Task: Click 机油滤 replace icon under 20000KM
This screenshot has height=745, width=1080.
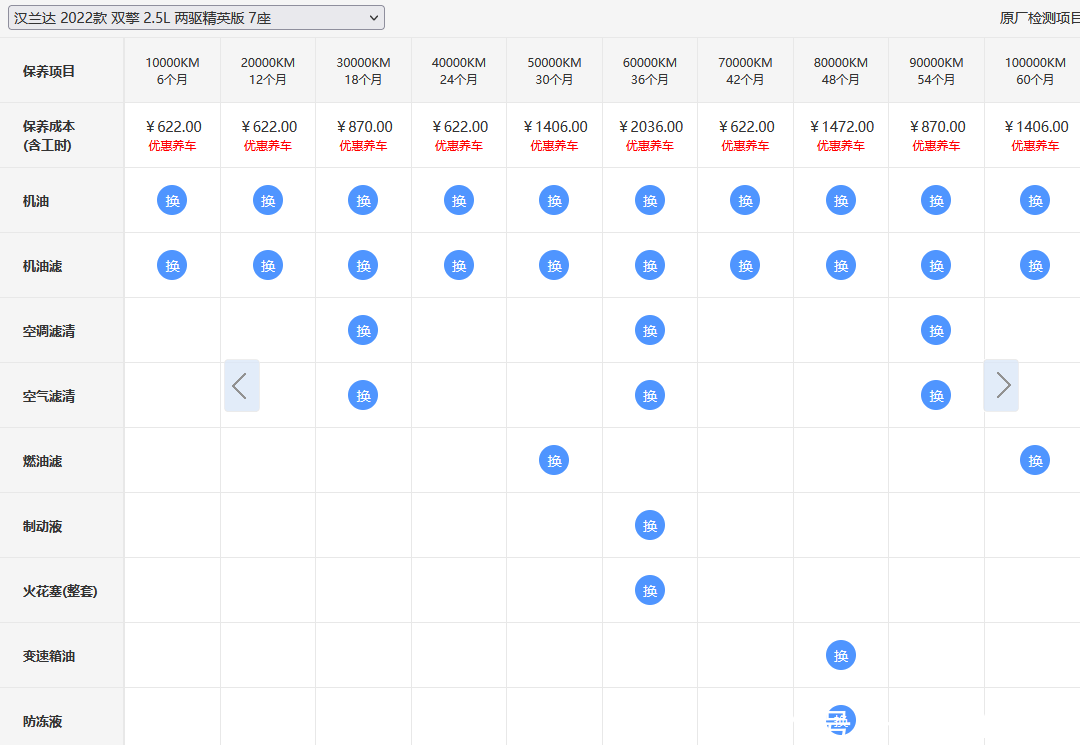Action: click(x=268, y=265)
